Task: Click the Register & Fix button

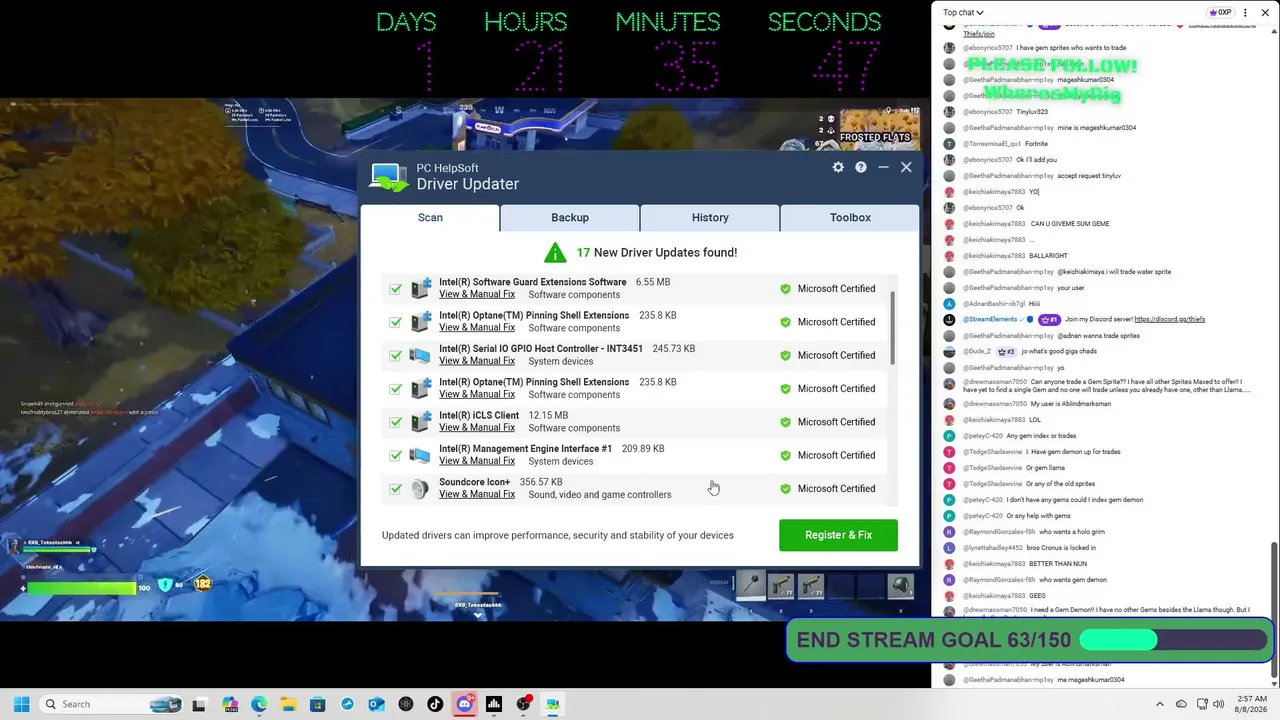Action: click(x=838, y=535)
